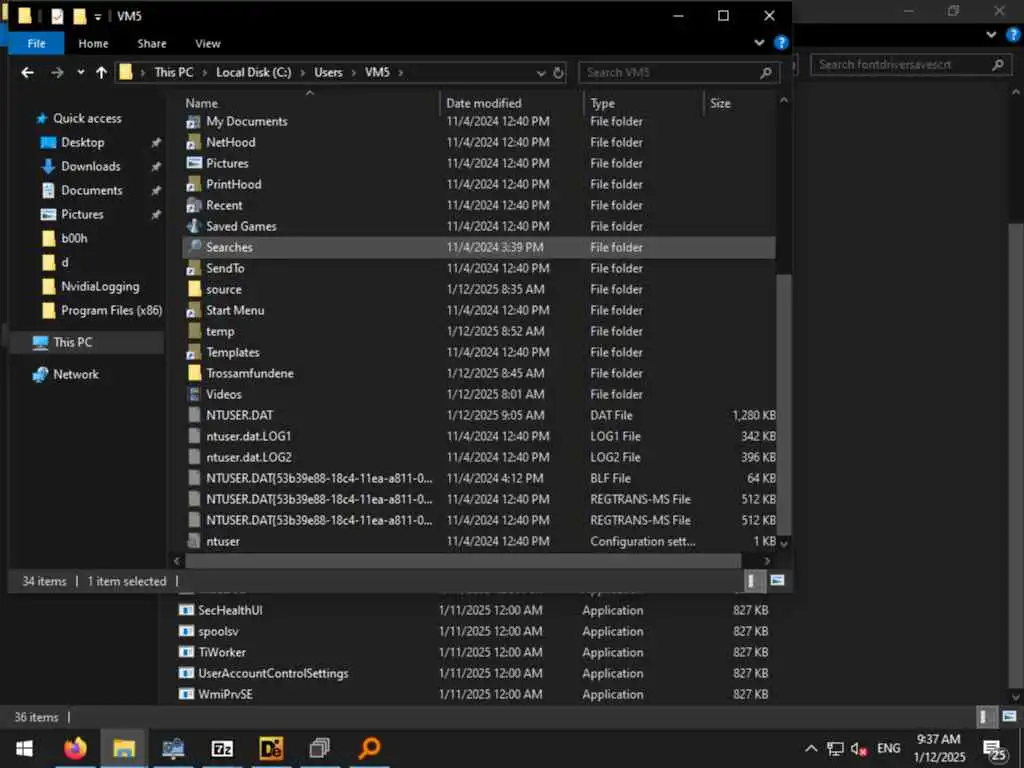Open Task View on the taskbar
This screenshot has width=1024, height=768.
[320, 748]
